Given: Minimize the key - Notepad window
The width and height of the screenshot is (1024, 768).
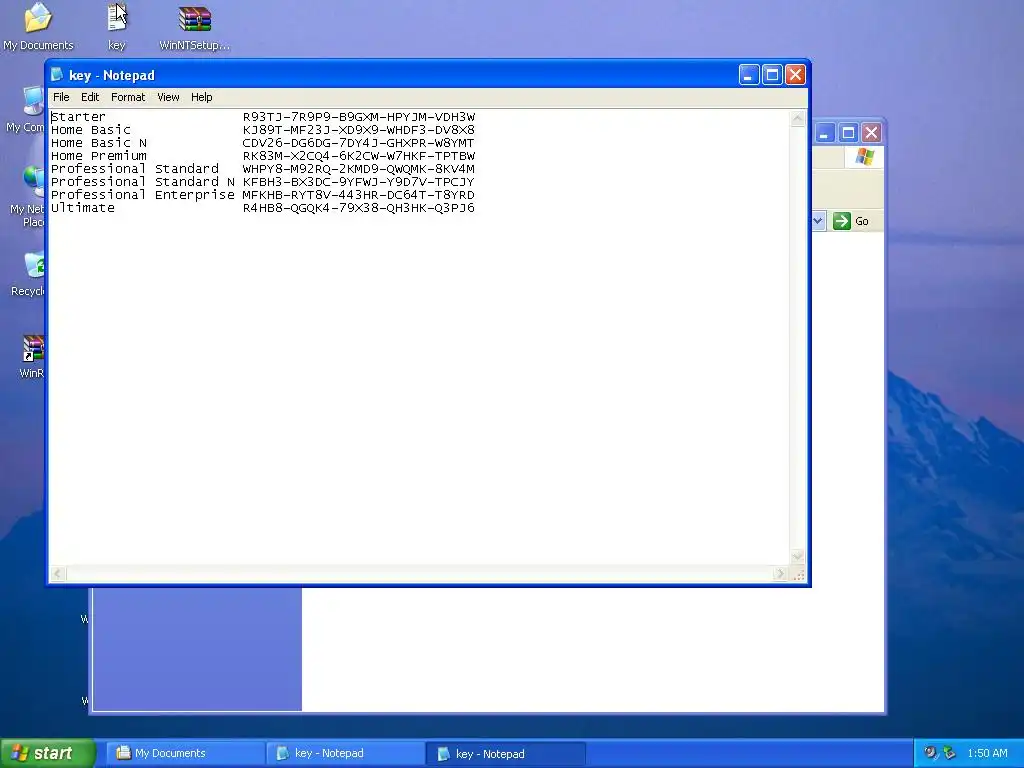Looking at the screenshot, I should click(749, 75).
